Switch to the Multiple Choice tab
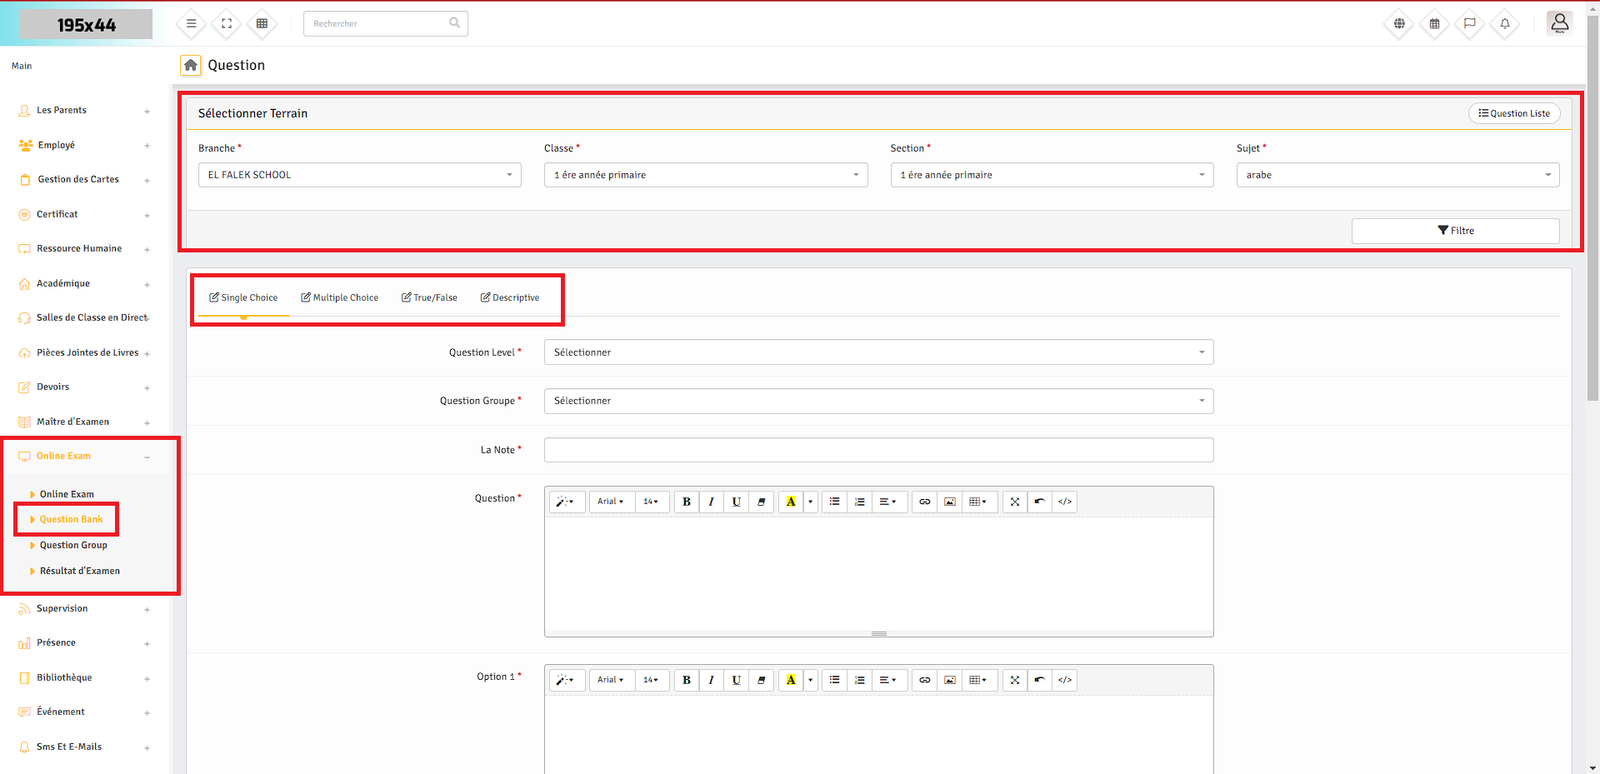 click(340, 298)
